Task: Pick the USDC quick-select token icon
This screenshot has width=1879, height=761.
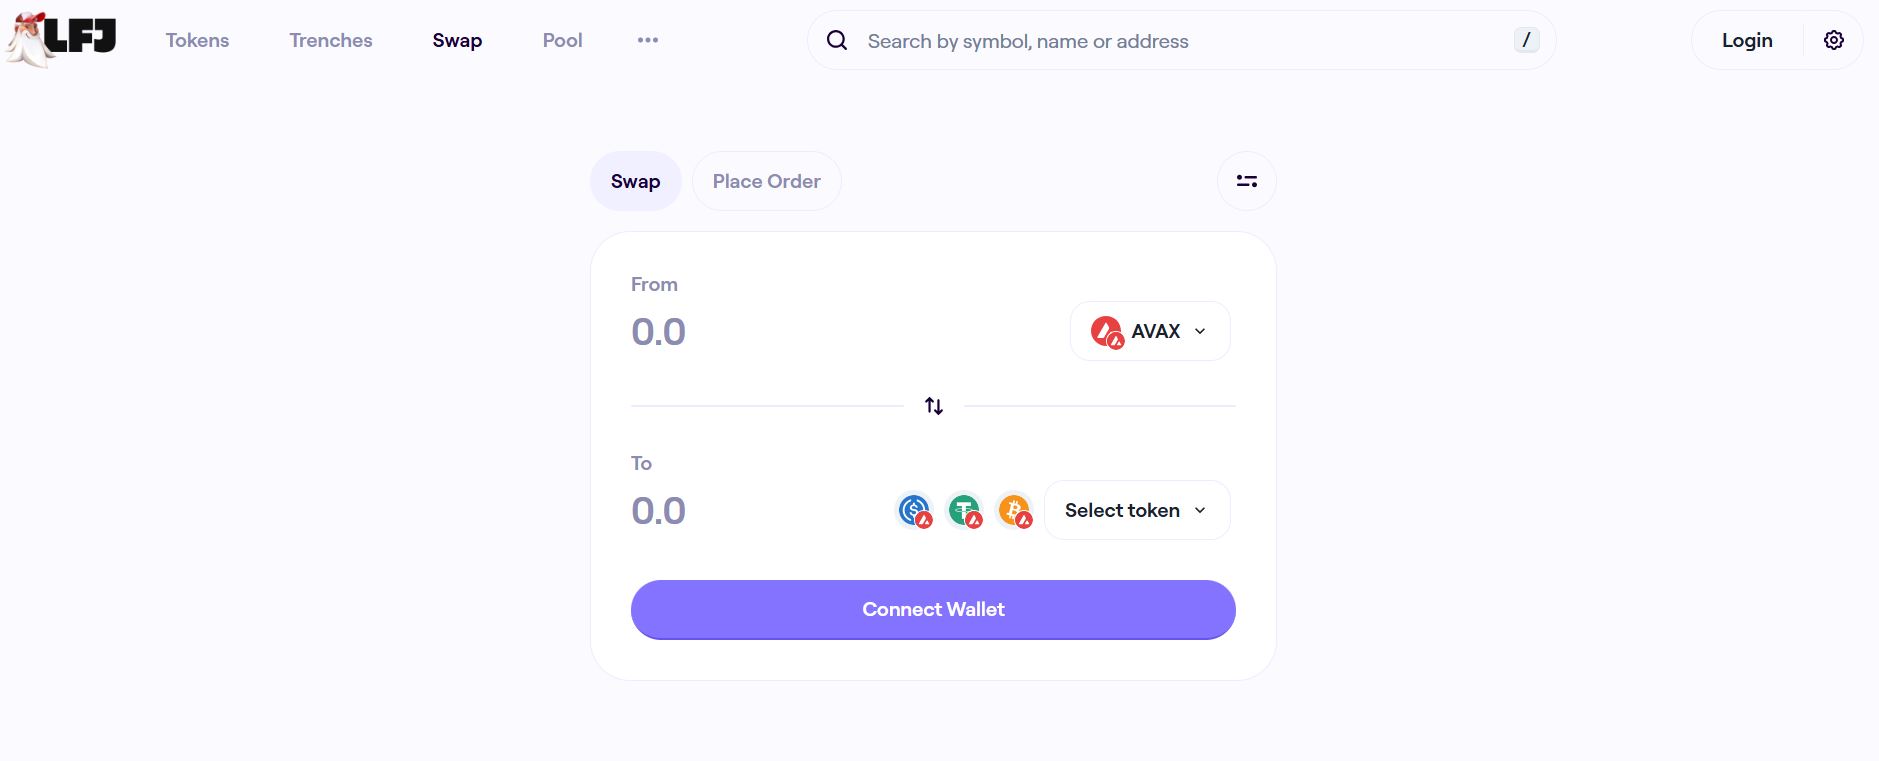Action: point(914,511)
